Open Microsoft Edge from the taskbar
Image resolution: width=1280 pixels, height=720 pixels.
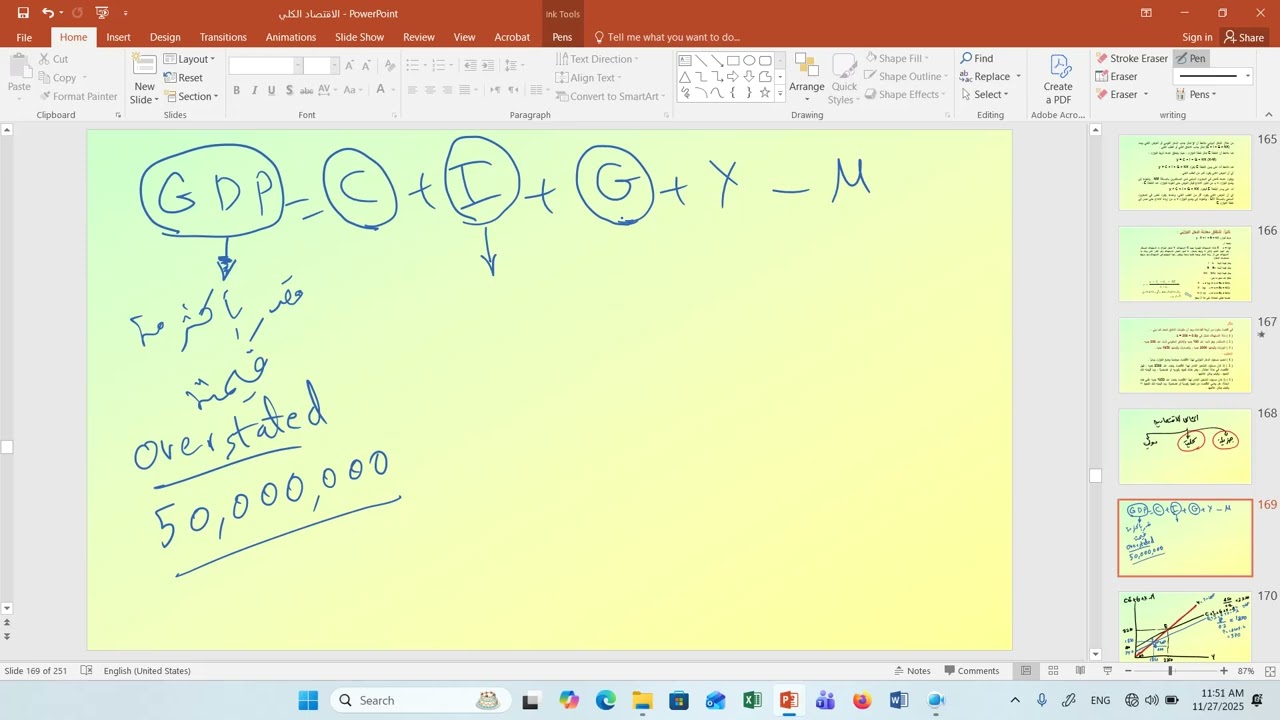606,700
